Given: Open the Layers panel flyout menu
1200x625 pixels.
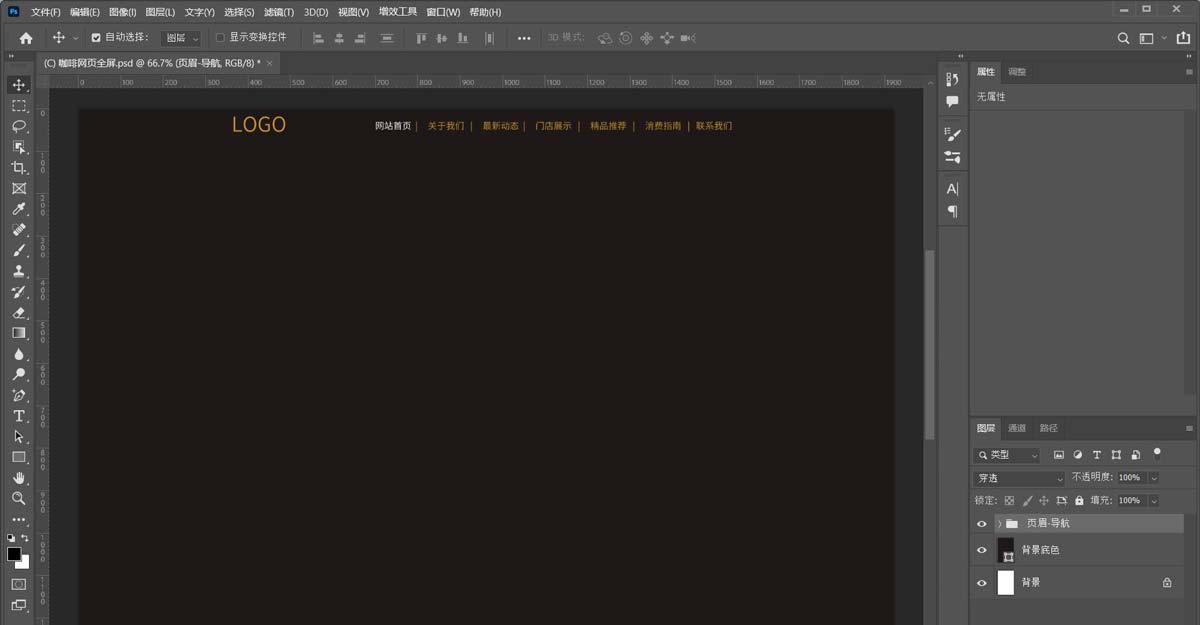Looking at the screenshot, I should coord(1190,428).
